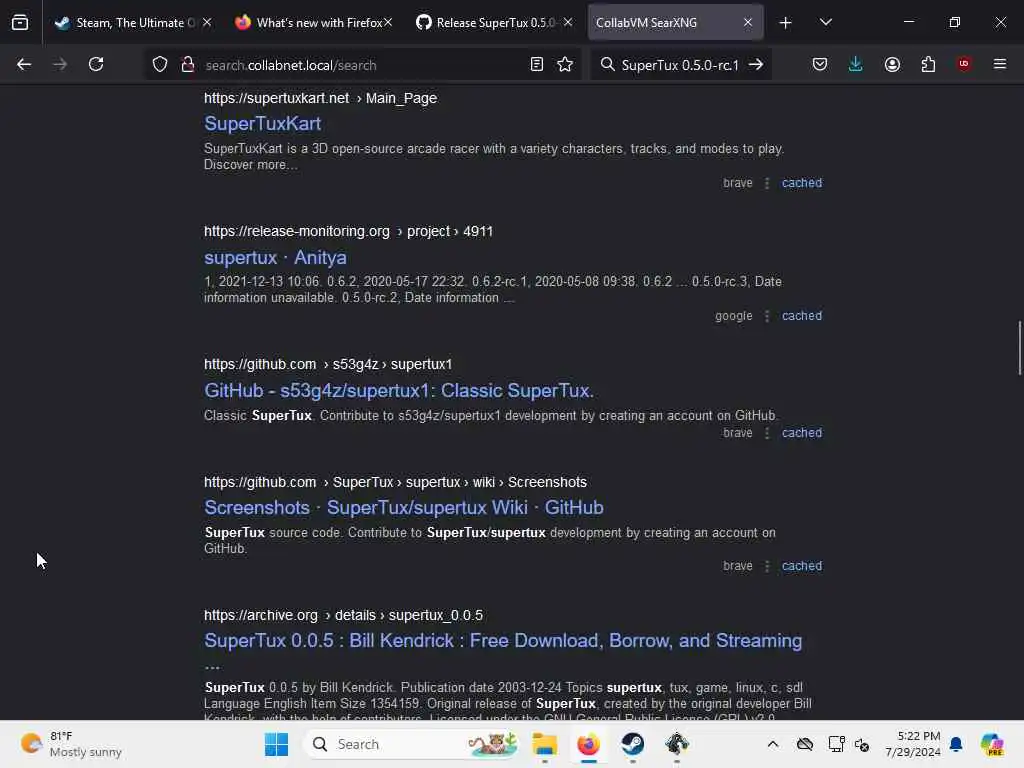Open the Firefox account icon

[892, 64]
